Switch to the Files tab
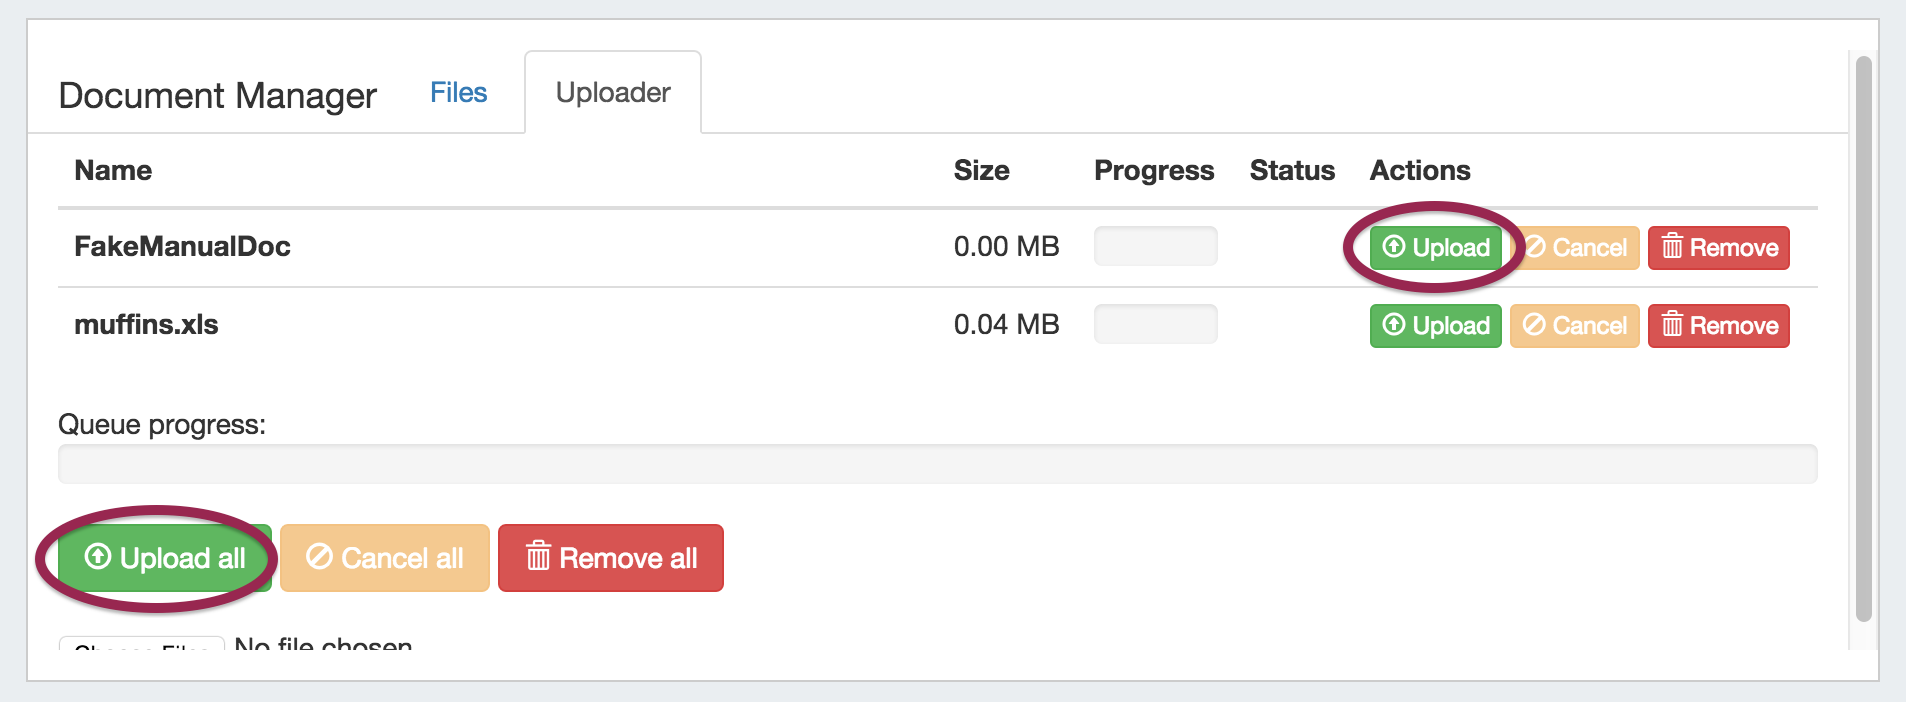This screenshot has width=1906, height=702. point(458,93)
